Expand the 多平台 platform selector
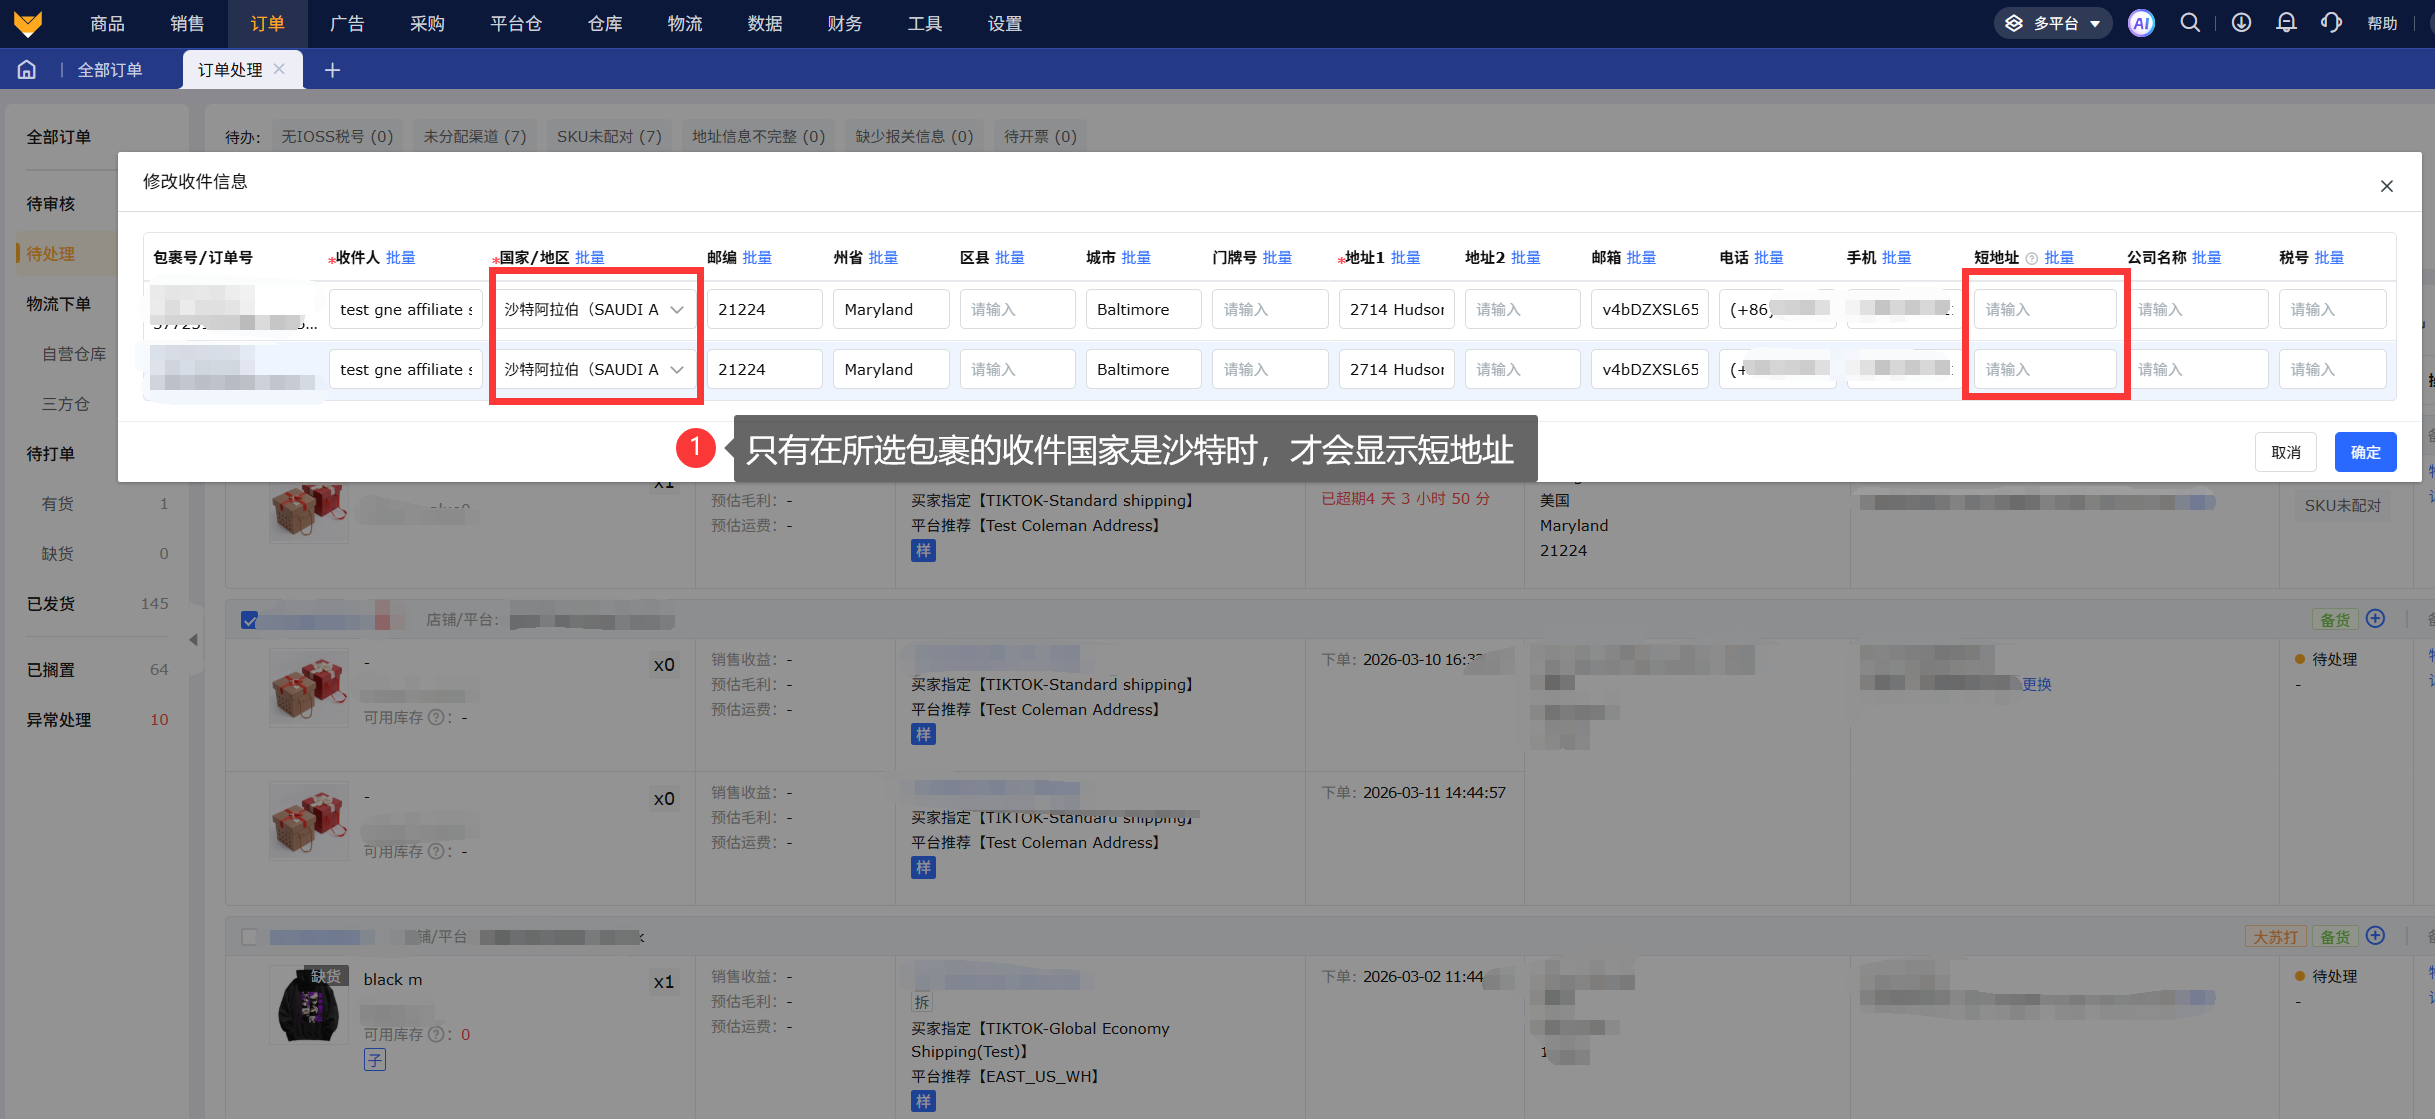This screenshot has width=2435, height=1119. click(2053, 23)
